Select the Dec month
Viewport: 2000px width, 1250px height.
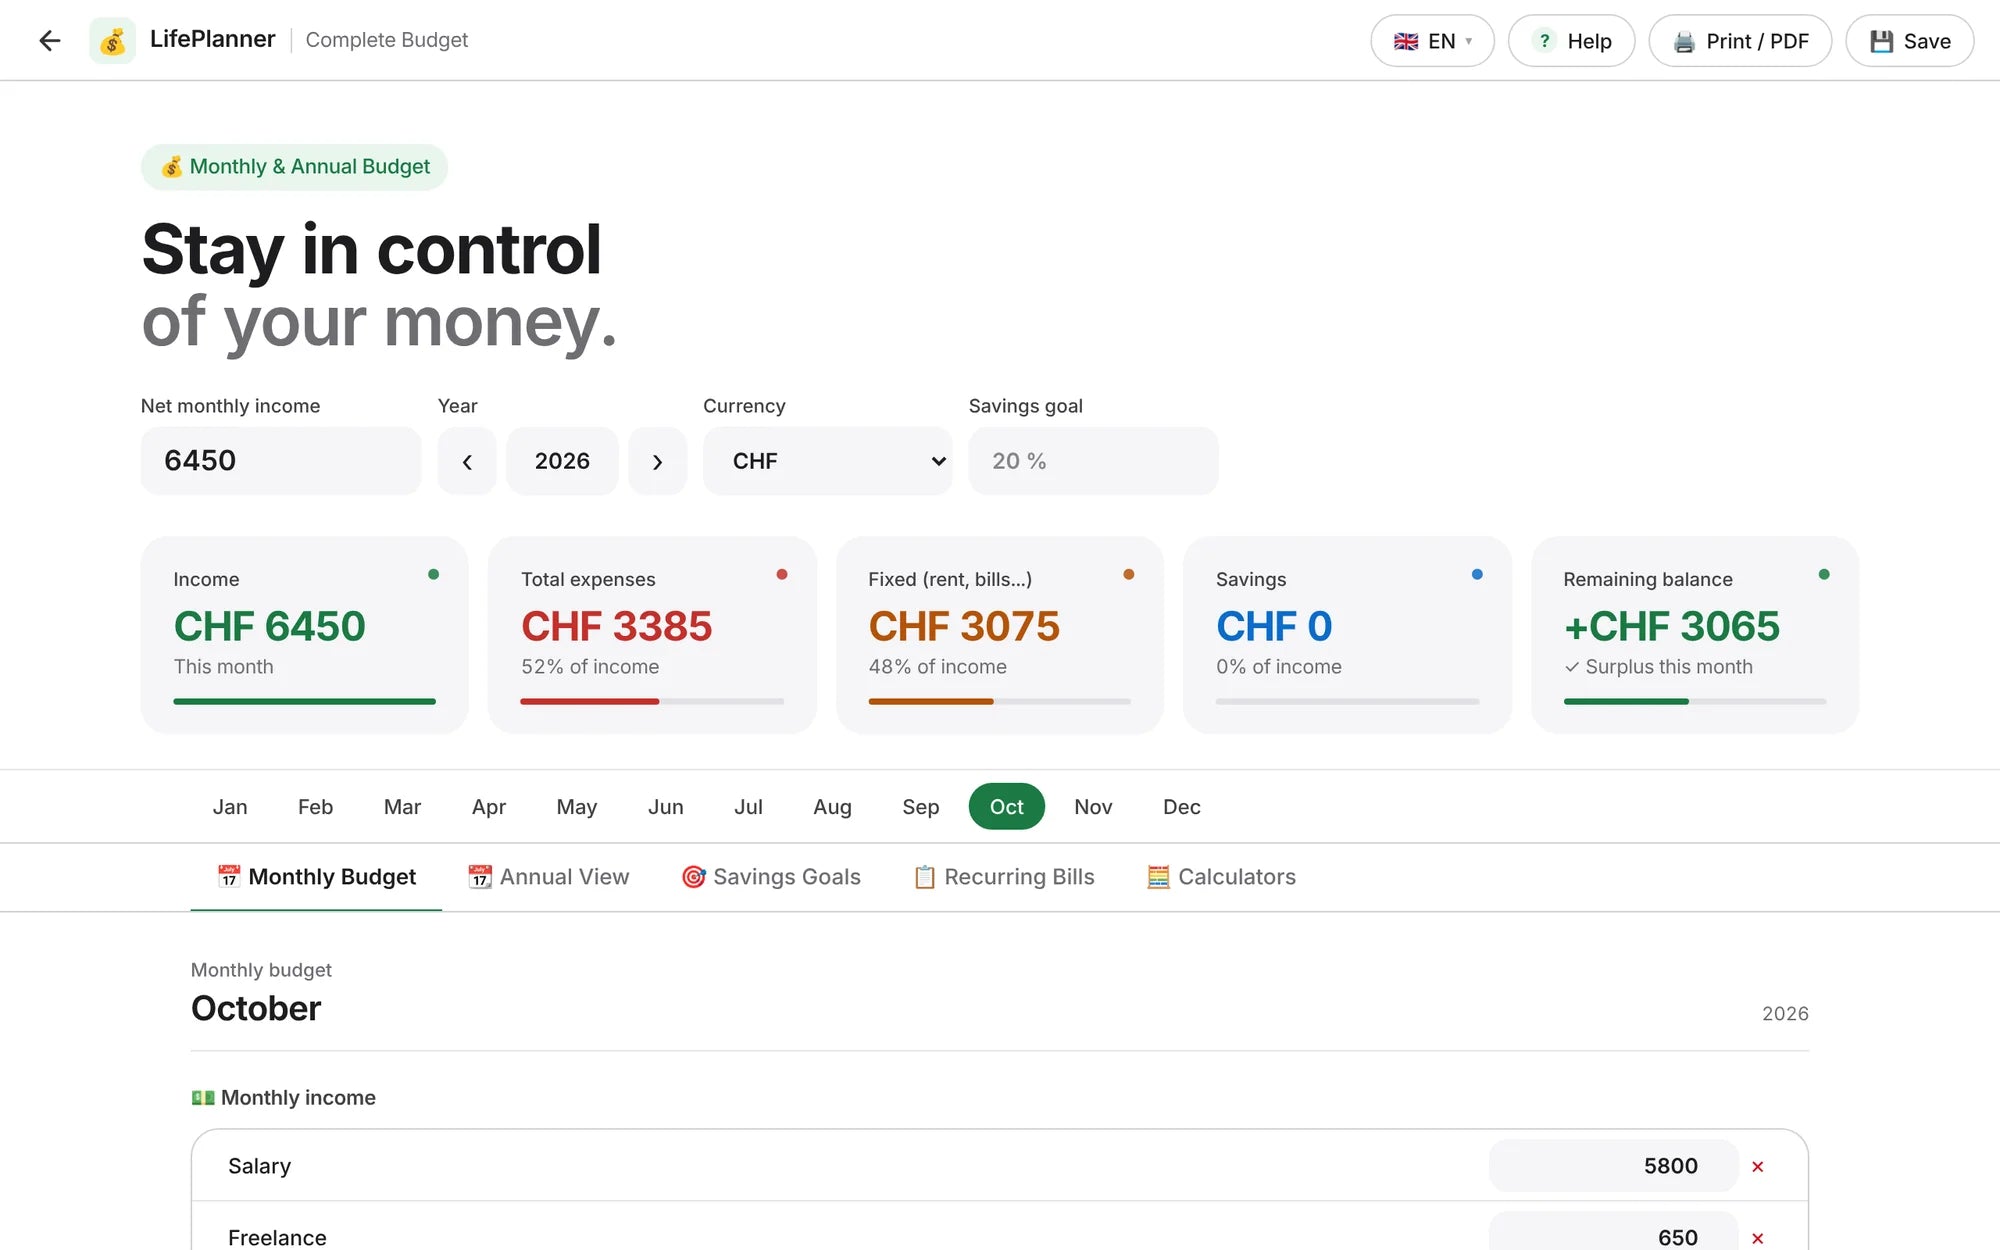[1181, 807]
